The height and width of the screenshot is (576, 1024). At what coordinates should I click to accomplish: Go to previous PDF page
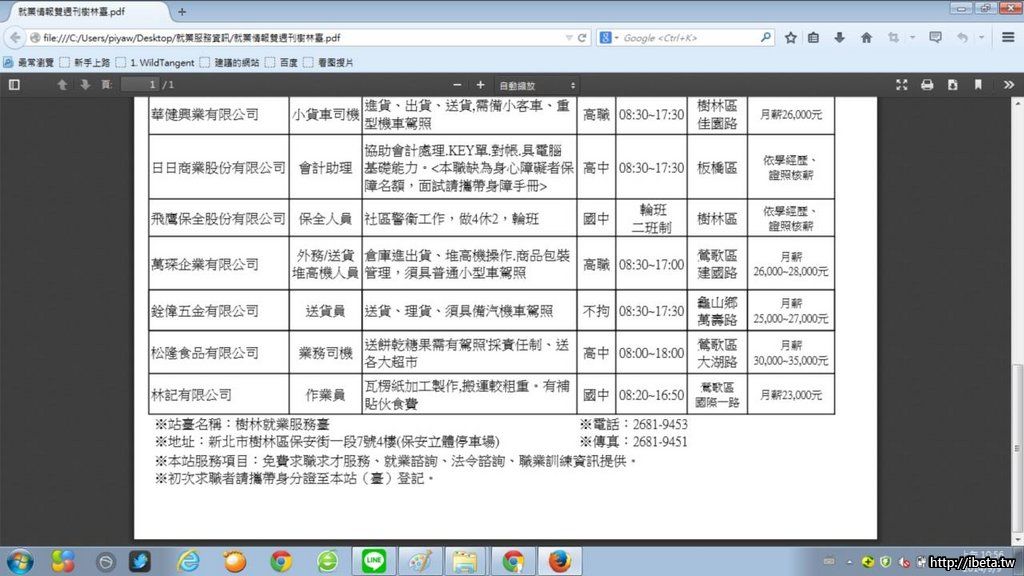pyautogui.click(x=62, y=85)
